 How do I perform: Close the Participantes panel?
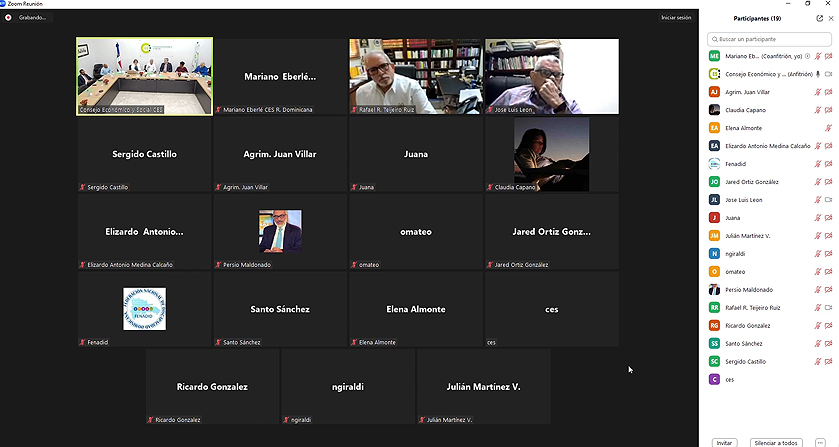tap(831, 18)
